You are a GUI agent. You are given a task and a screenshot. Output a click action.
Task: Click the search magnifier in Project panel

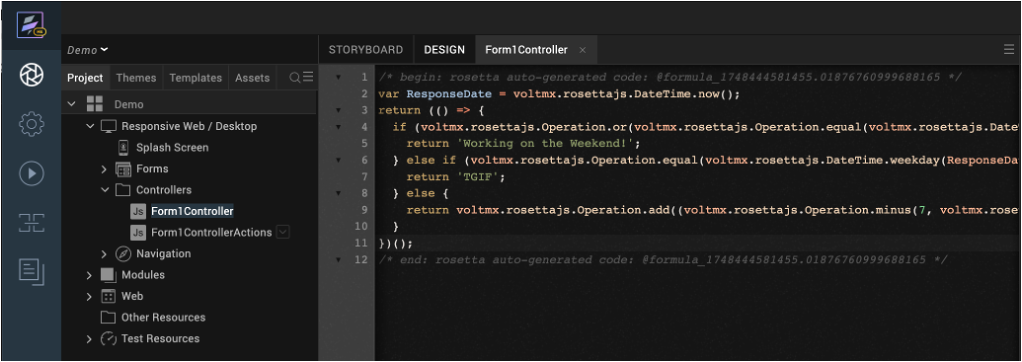[295, 78]
